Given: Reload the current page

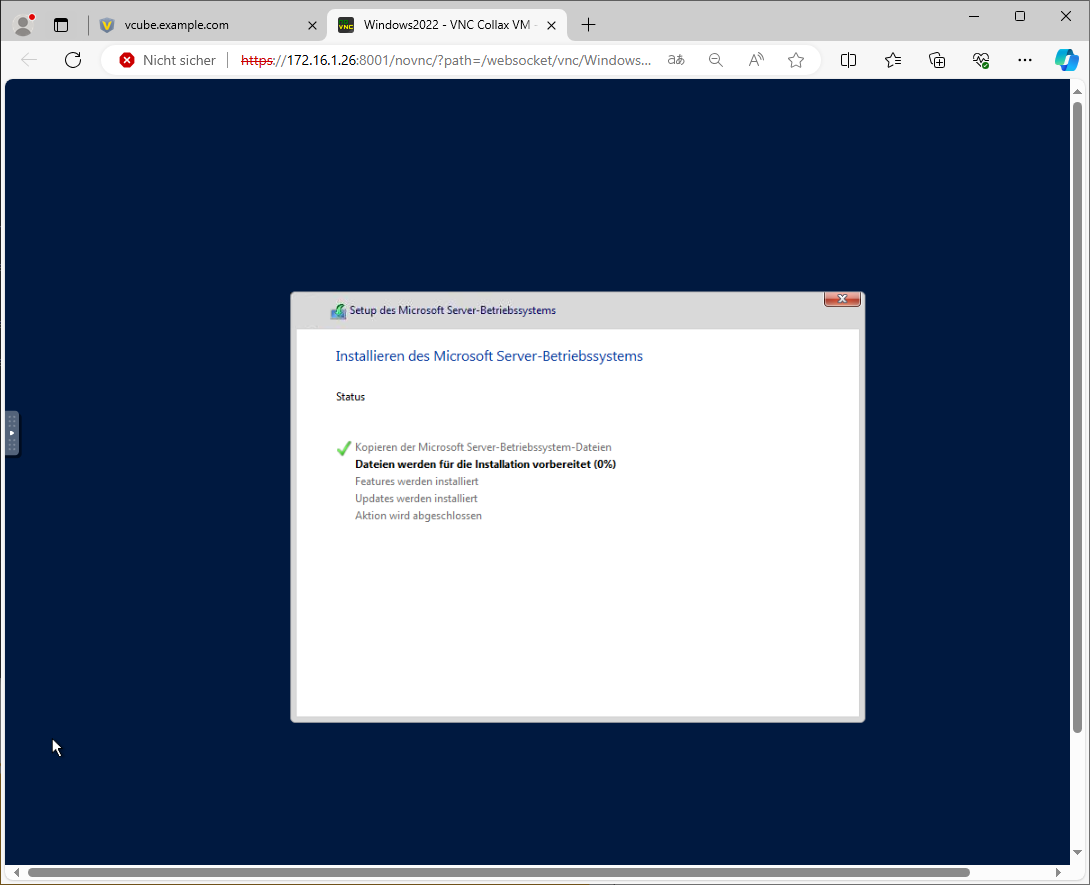Looking at the screenshot, I should pos(73,60).
